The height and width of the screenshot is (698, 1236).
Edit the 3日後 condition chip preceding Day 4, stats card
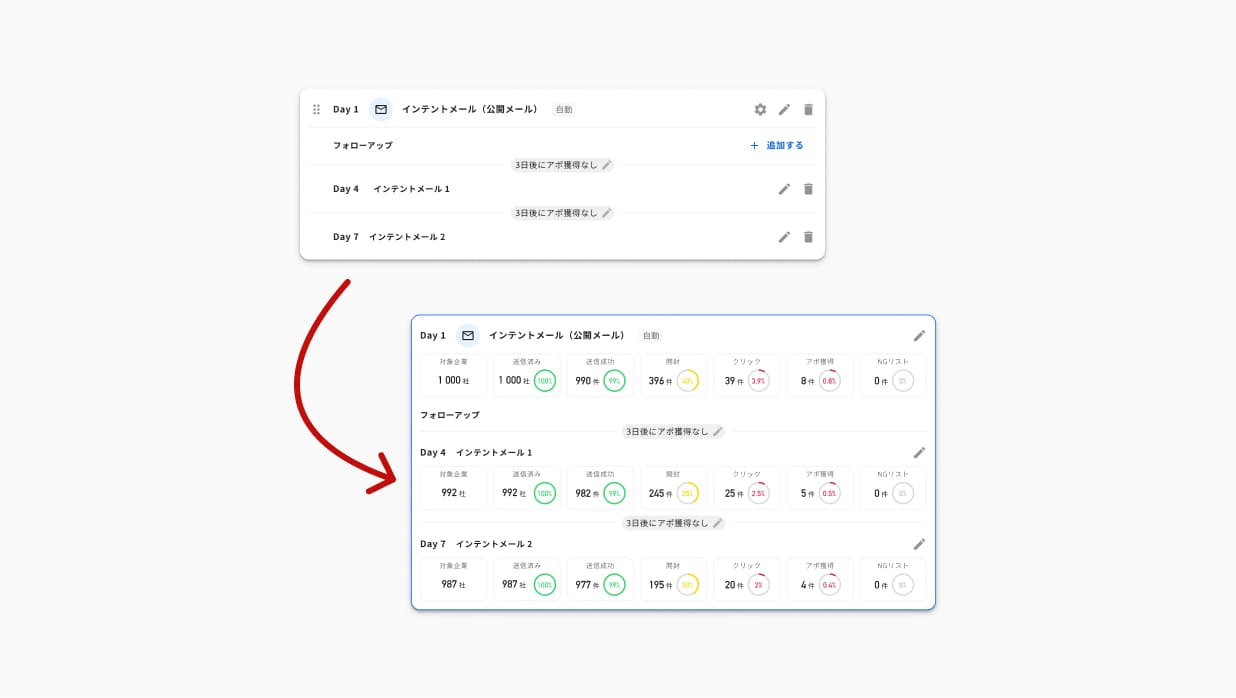coord(717,432)
